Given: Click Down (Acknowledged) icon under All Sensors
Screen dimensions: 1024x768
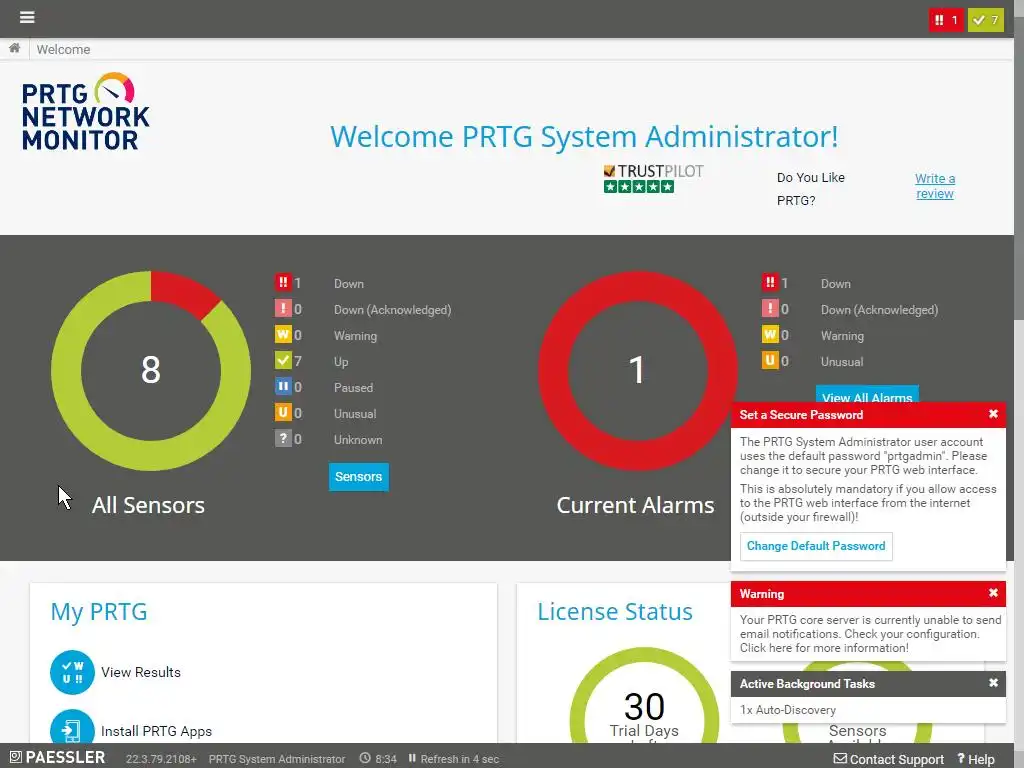Looking at the screenshot, I should click(283, 308).
